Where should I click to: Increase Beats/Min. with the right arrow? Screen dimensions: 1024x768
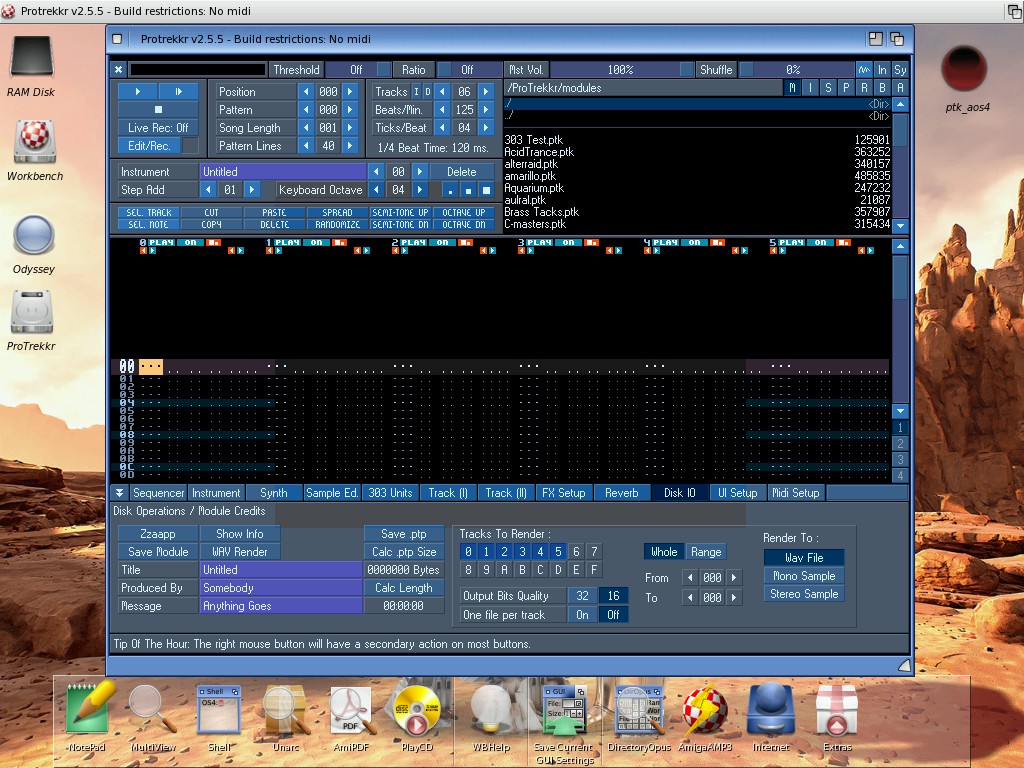[x=486, y=110]
